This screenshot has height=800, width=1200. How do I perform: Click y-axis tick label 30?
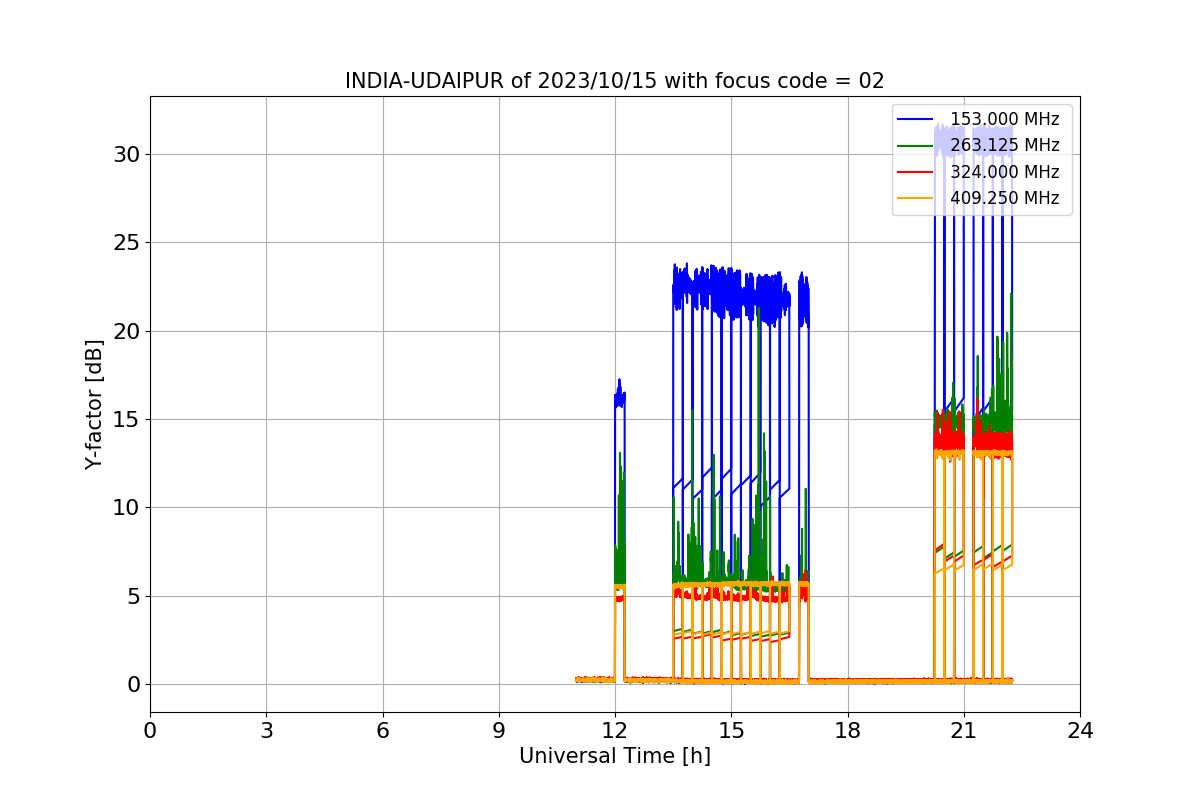click(x=128, y=155)
